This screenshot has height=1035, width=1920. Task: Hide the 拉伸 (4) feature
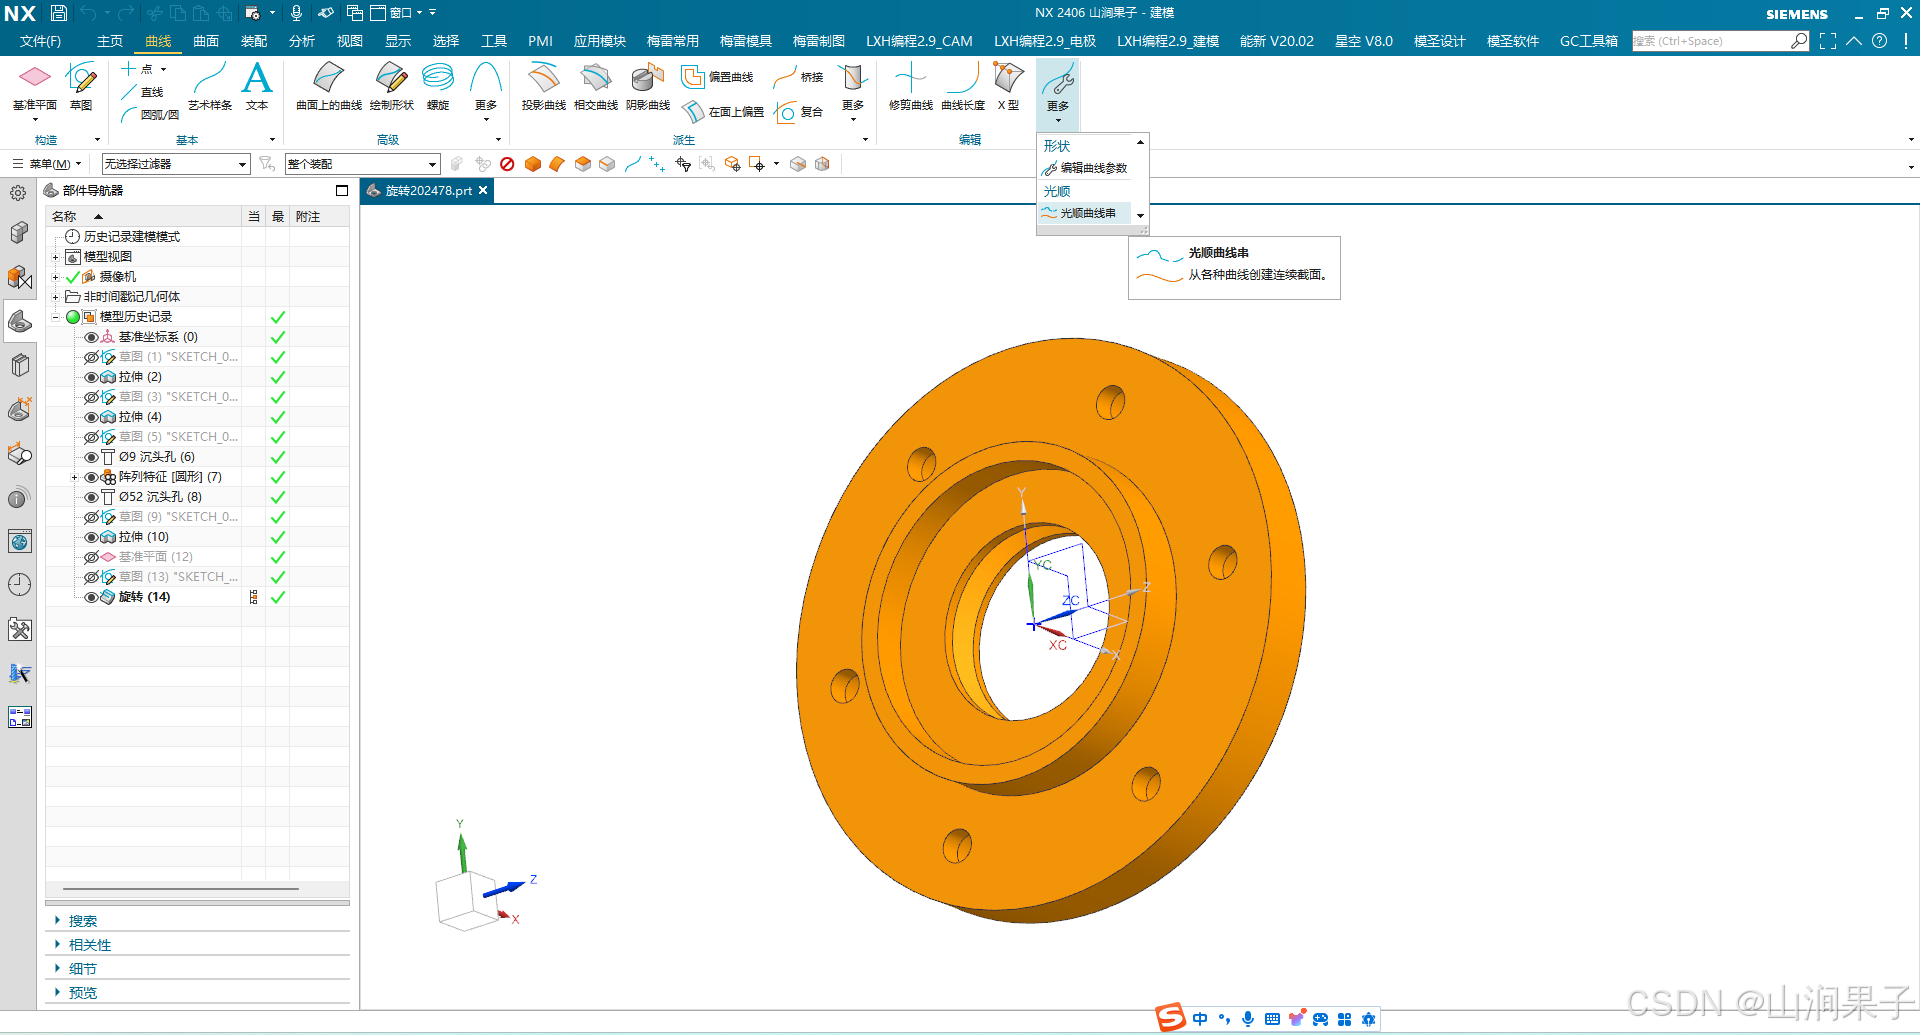pos(91,417)
